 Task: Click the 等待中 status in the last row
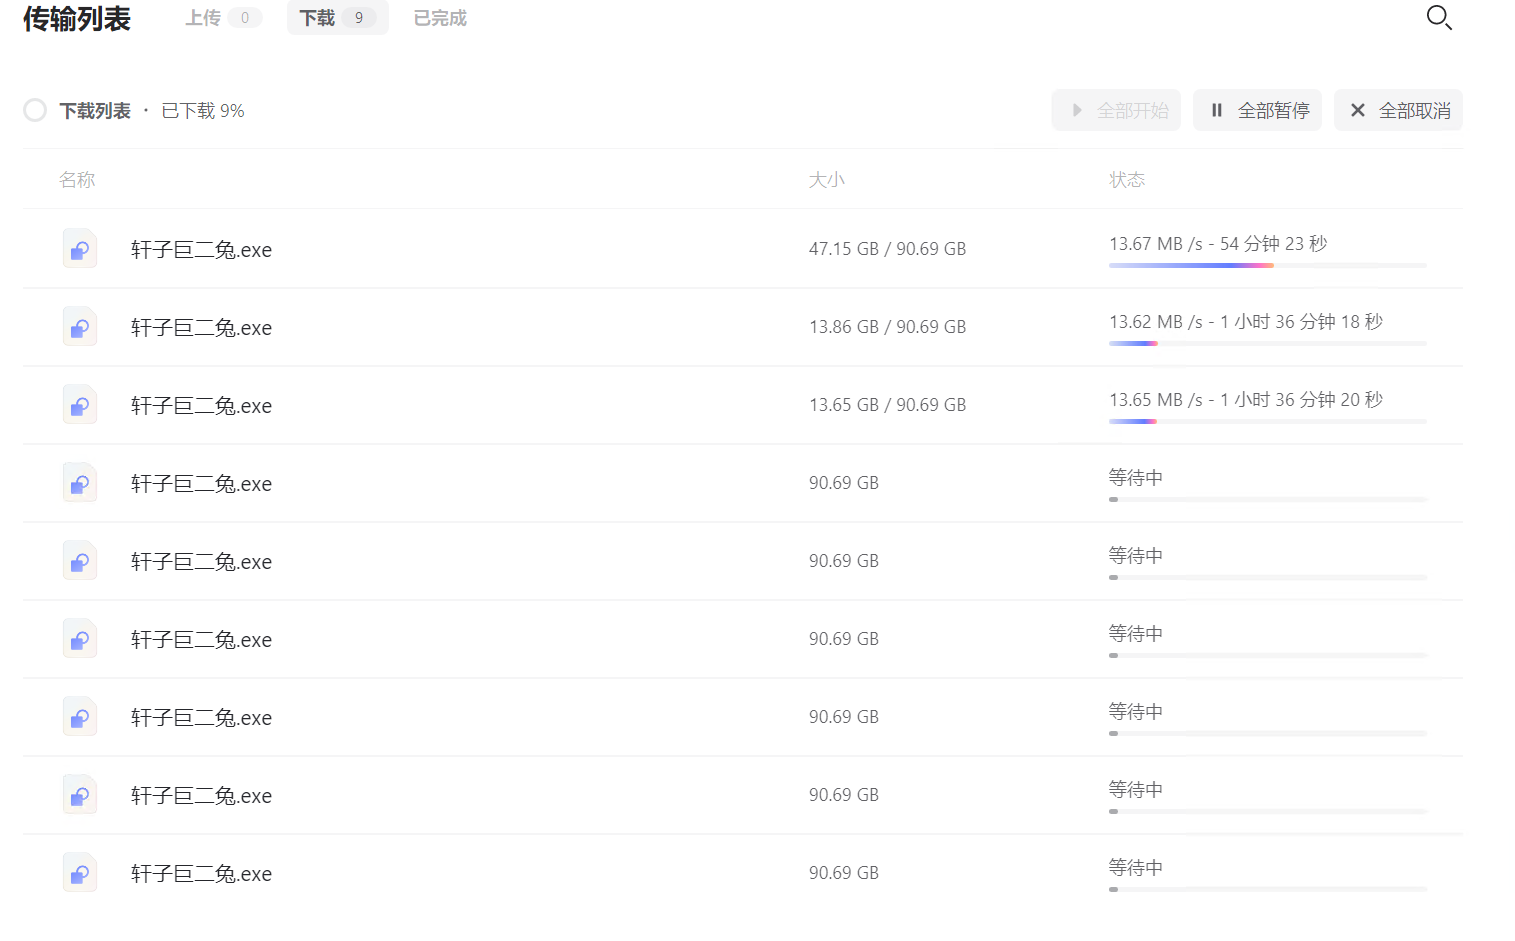(1135, 868)
